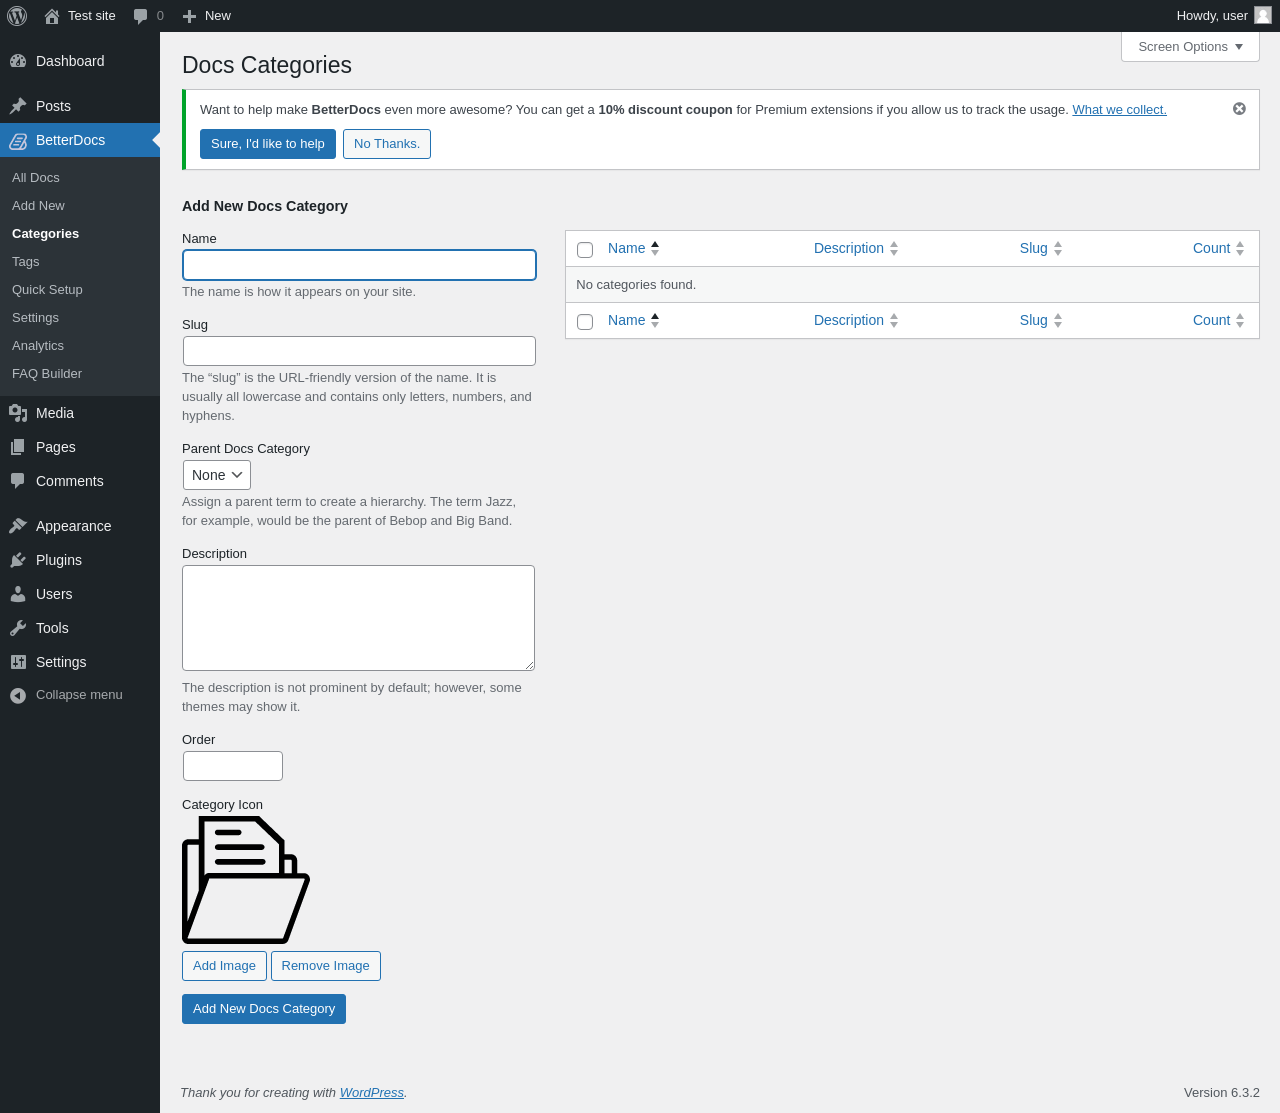Screen dimensions: 1280x1113
Task: Click the Appearance paintbrush icon
Action: 18,526
